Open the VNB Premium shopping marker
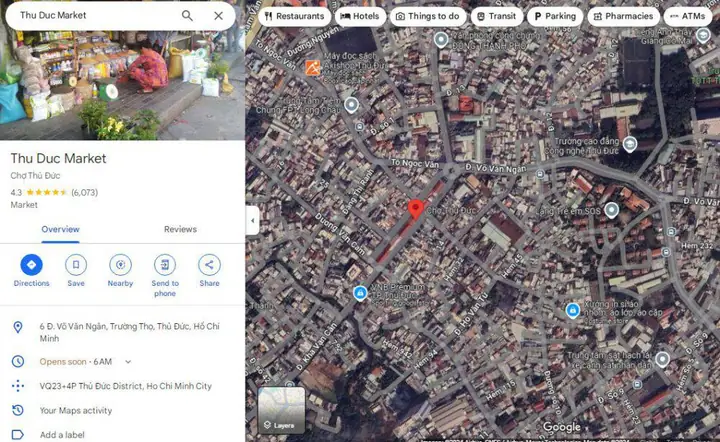The image size is (720, 442). click(360, 292)
